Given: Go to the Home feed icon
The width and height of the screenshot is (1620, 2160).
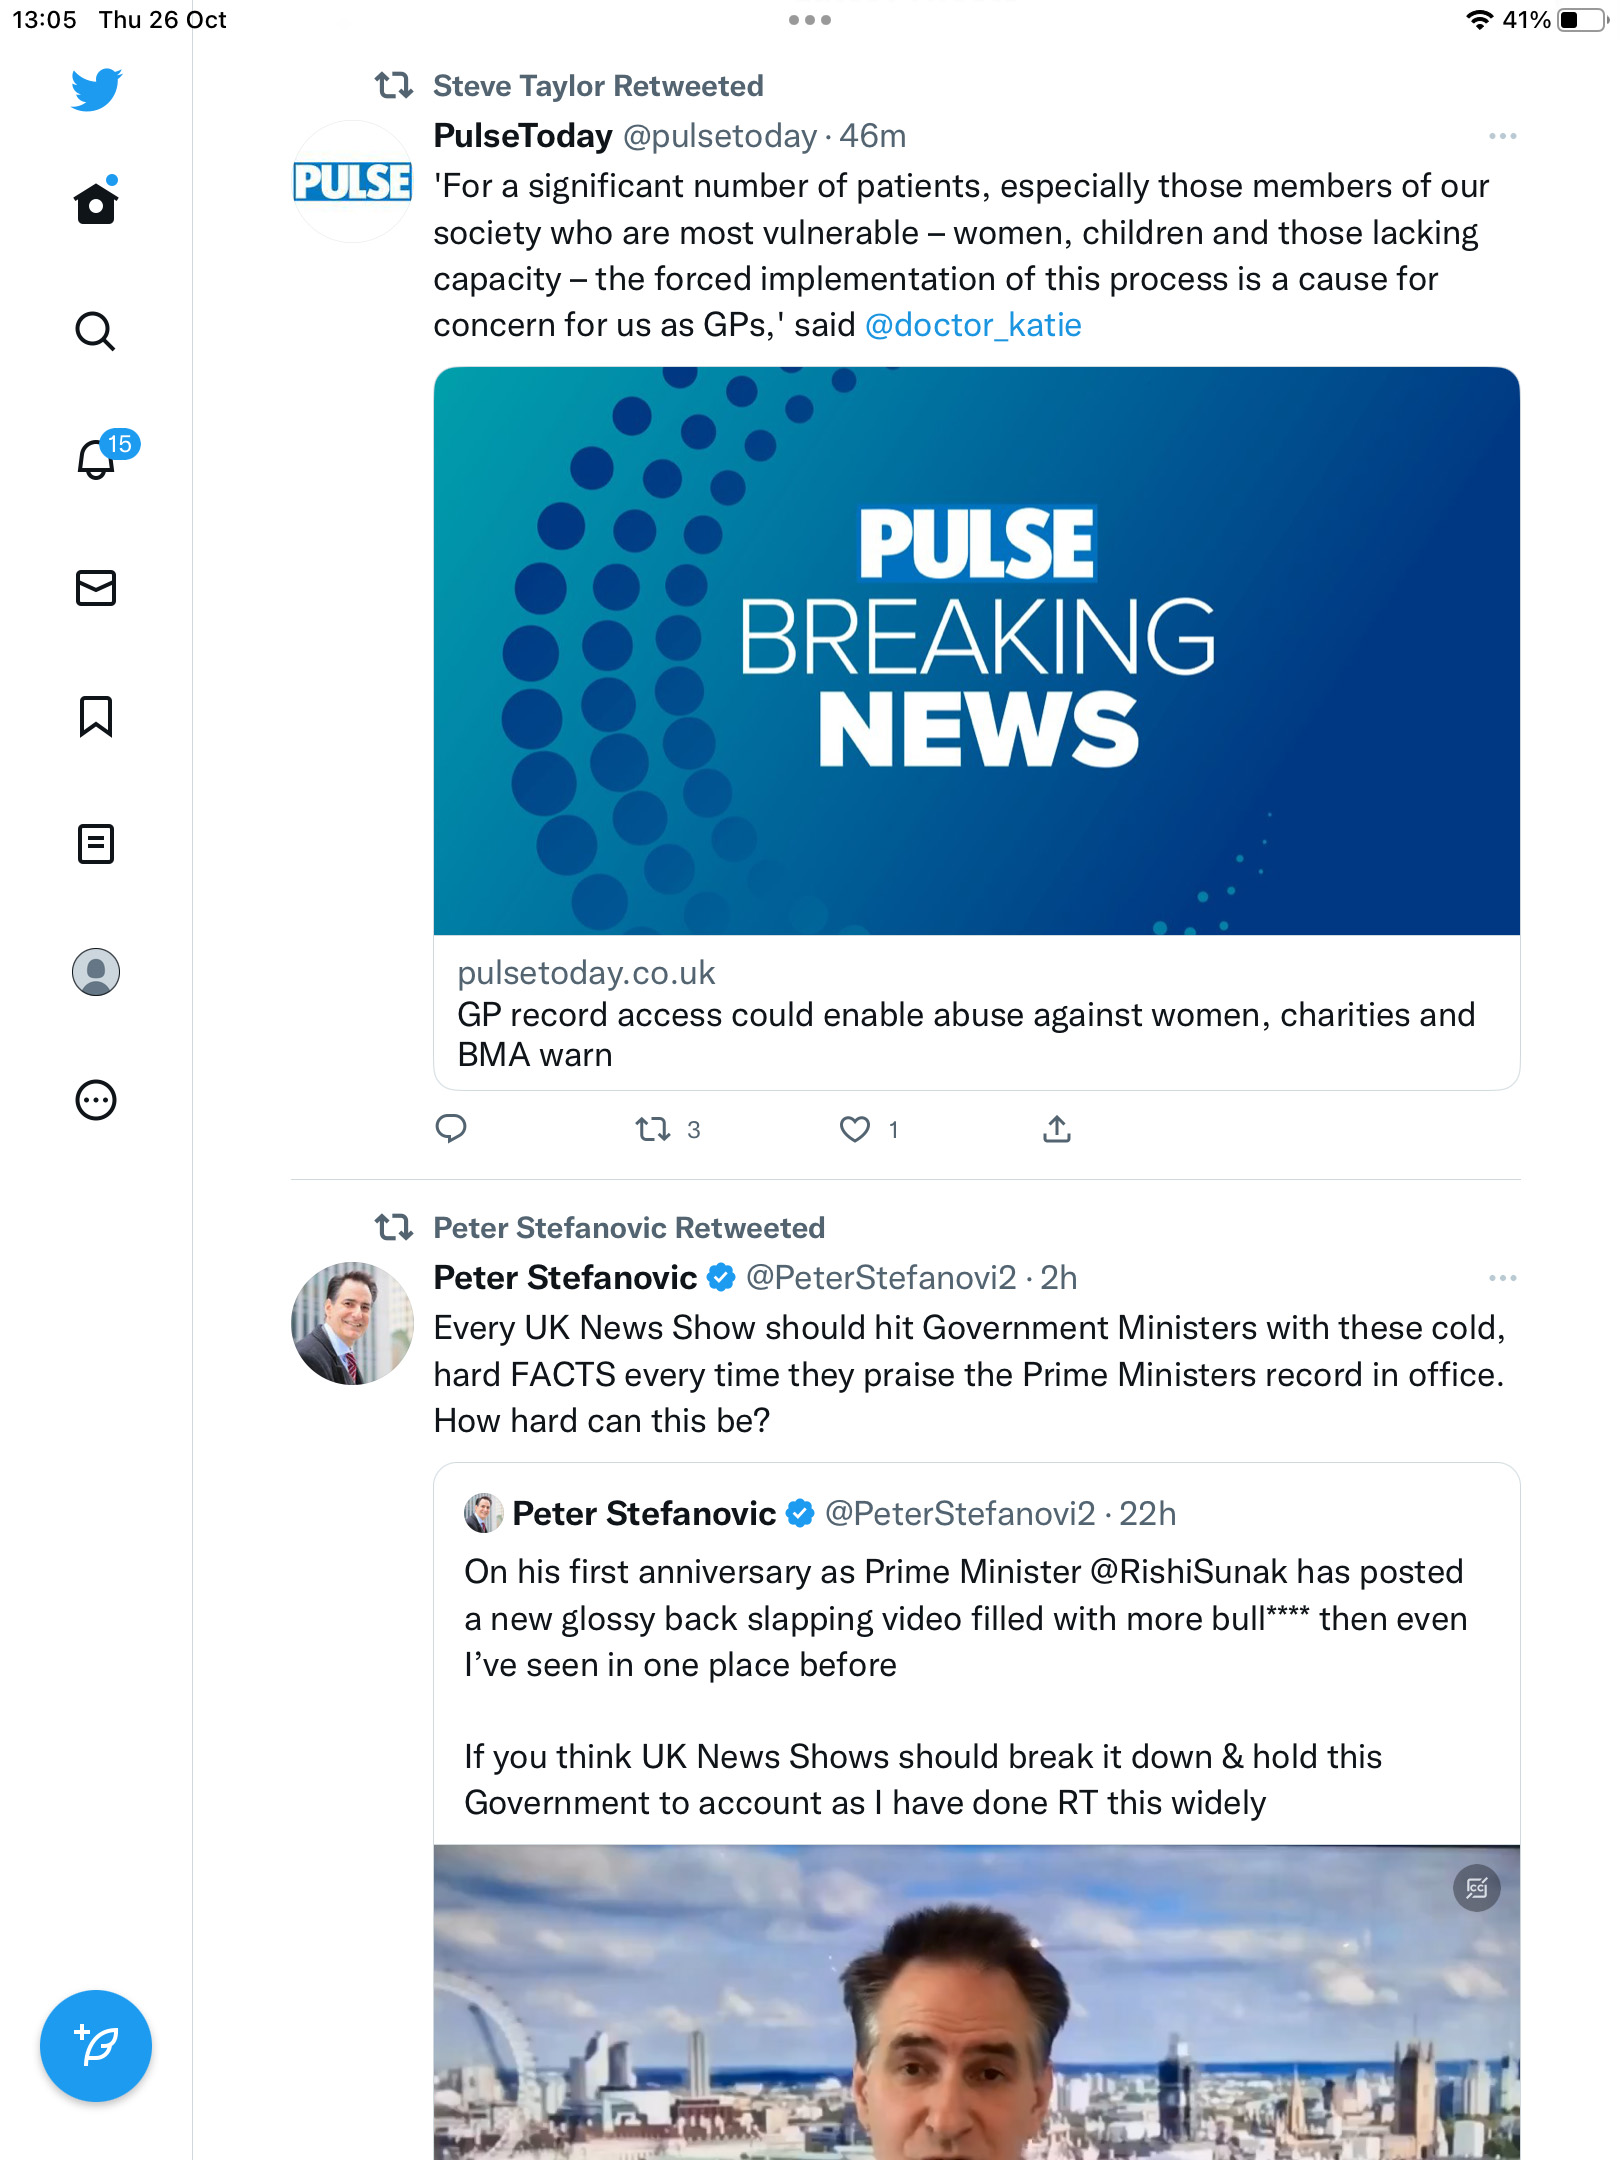Looking at the screenshot, I should [x=96, y=202].
